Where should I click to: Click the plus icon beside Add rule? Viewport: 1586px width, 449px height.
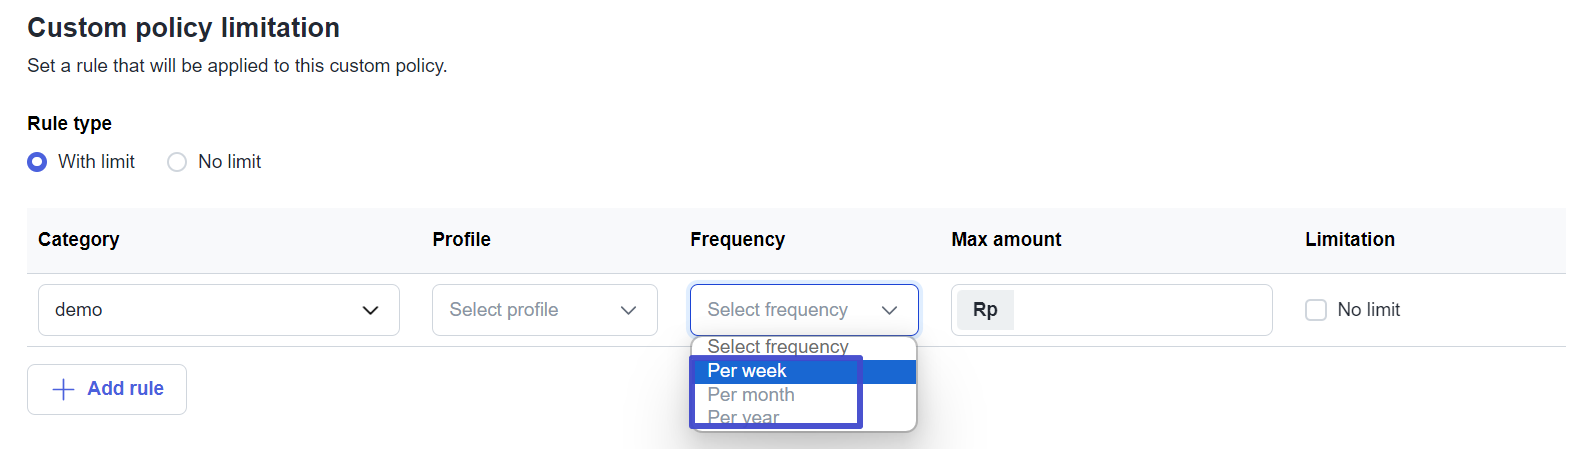point(63,389)
